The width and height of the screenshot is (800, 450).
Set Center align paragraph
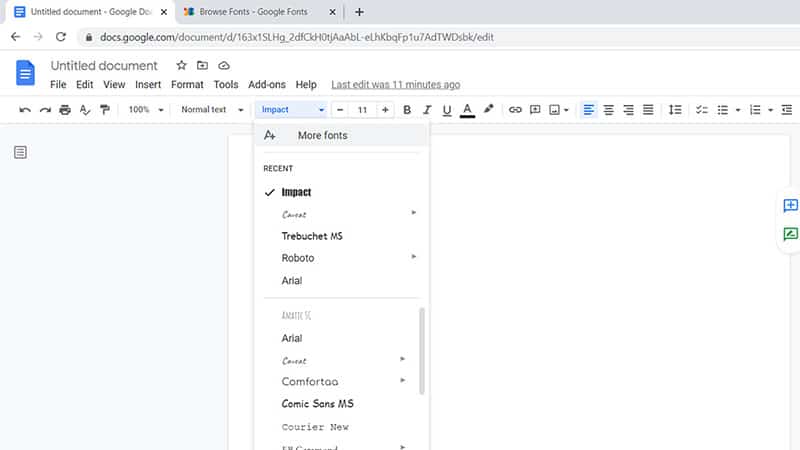pyautogui.click(x=608, y=110)
